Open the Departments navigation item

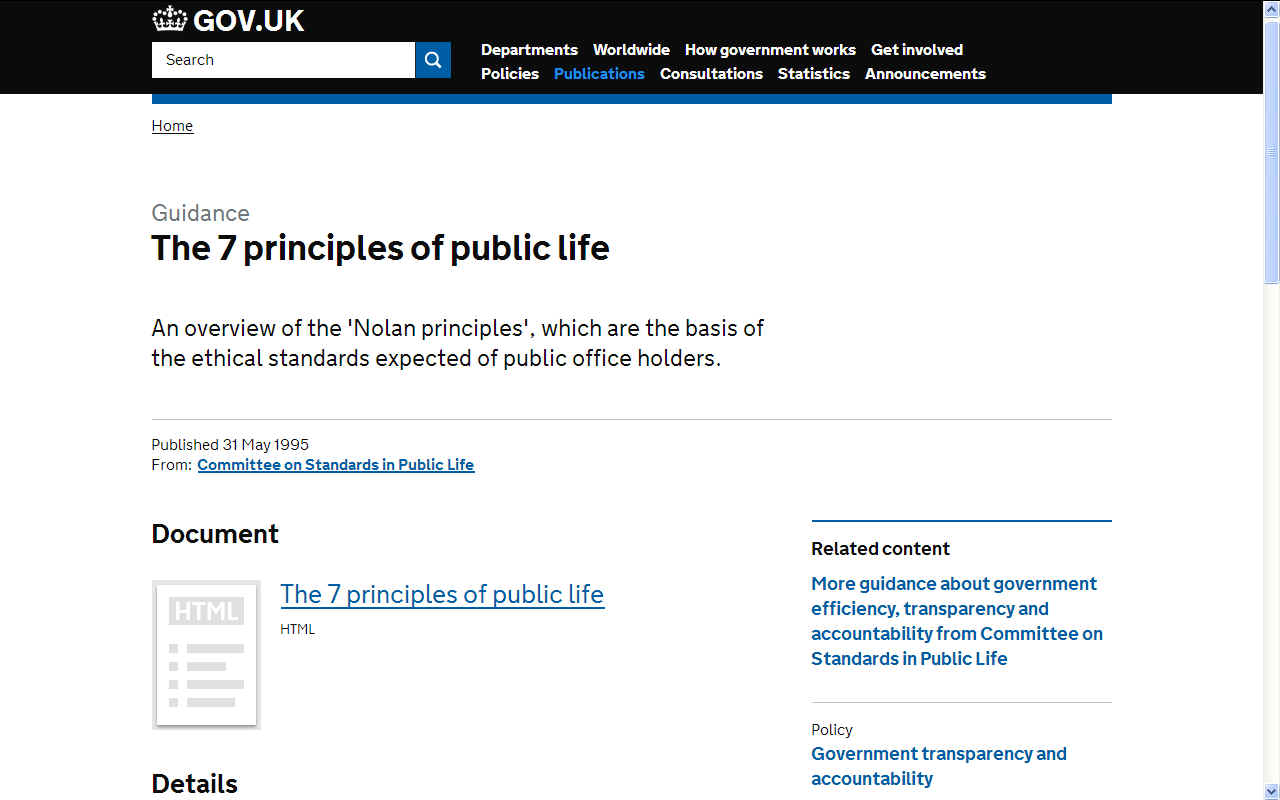click(x=529, y=50)
